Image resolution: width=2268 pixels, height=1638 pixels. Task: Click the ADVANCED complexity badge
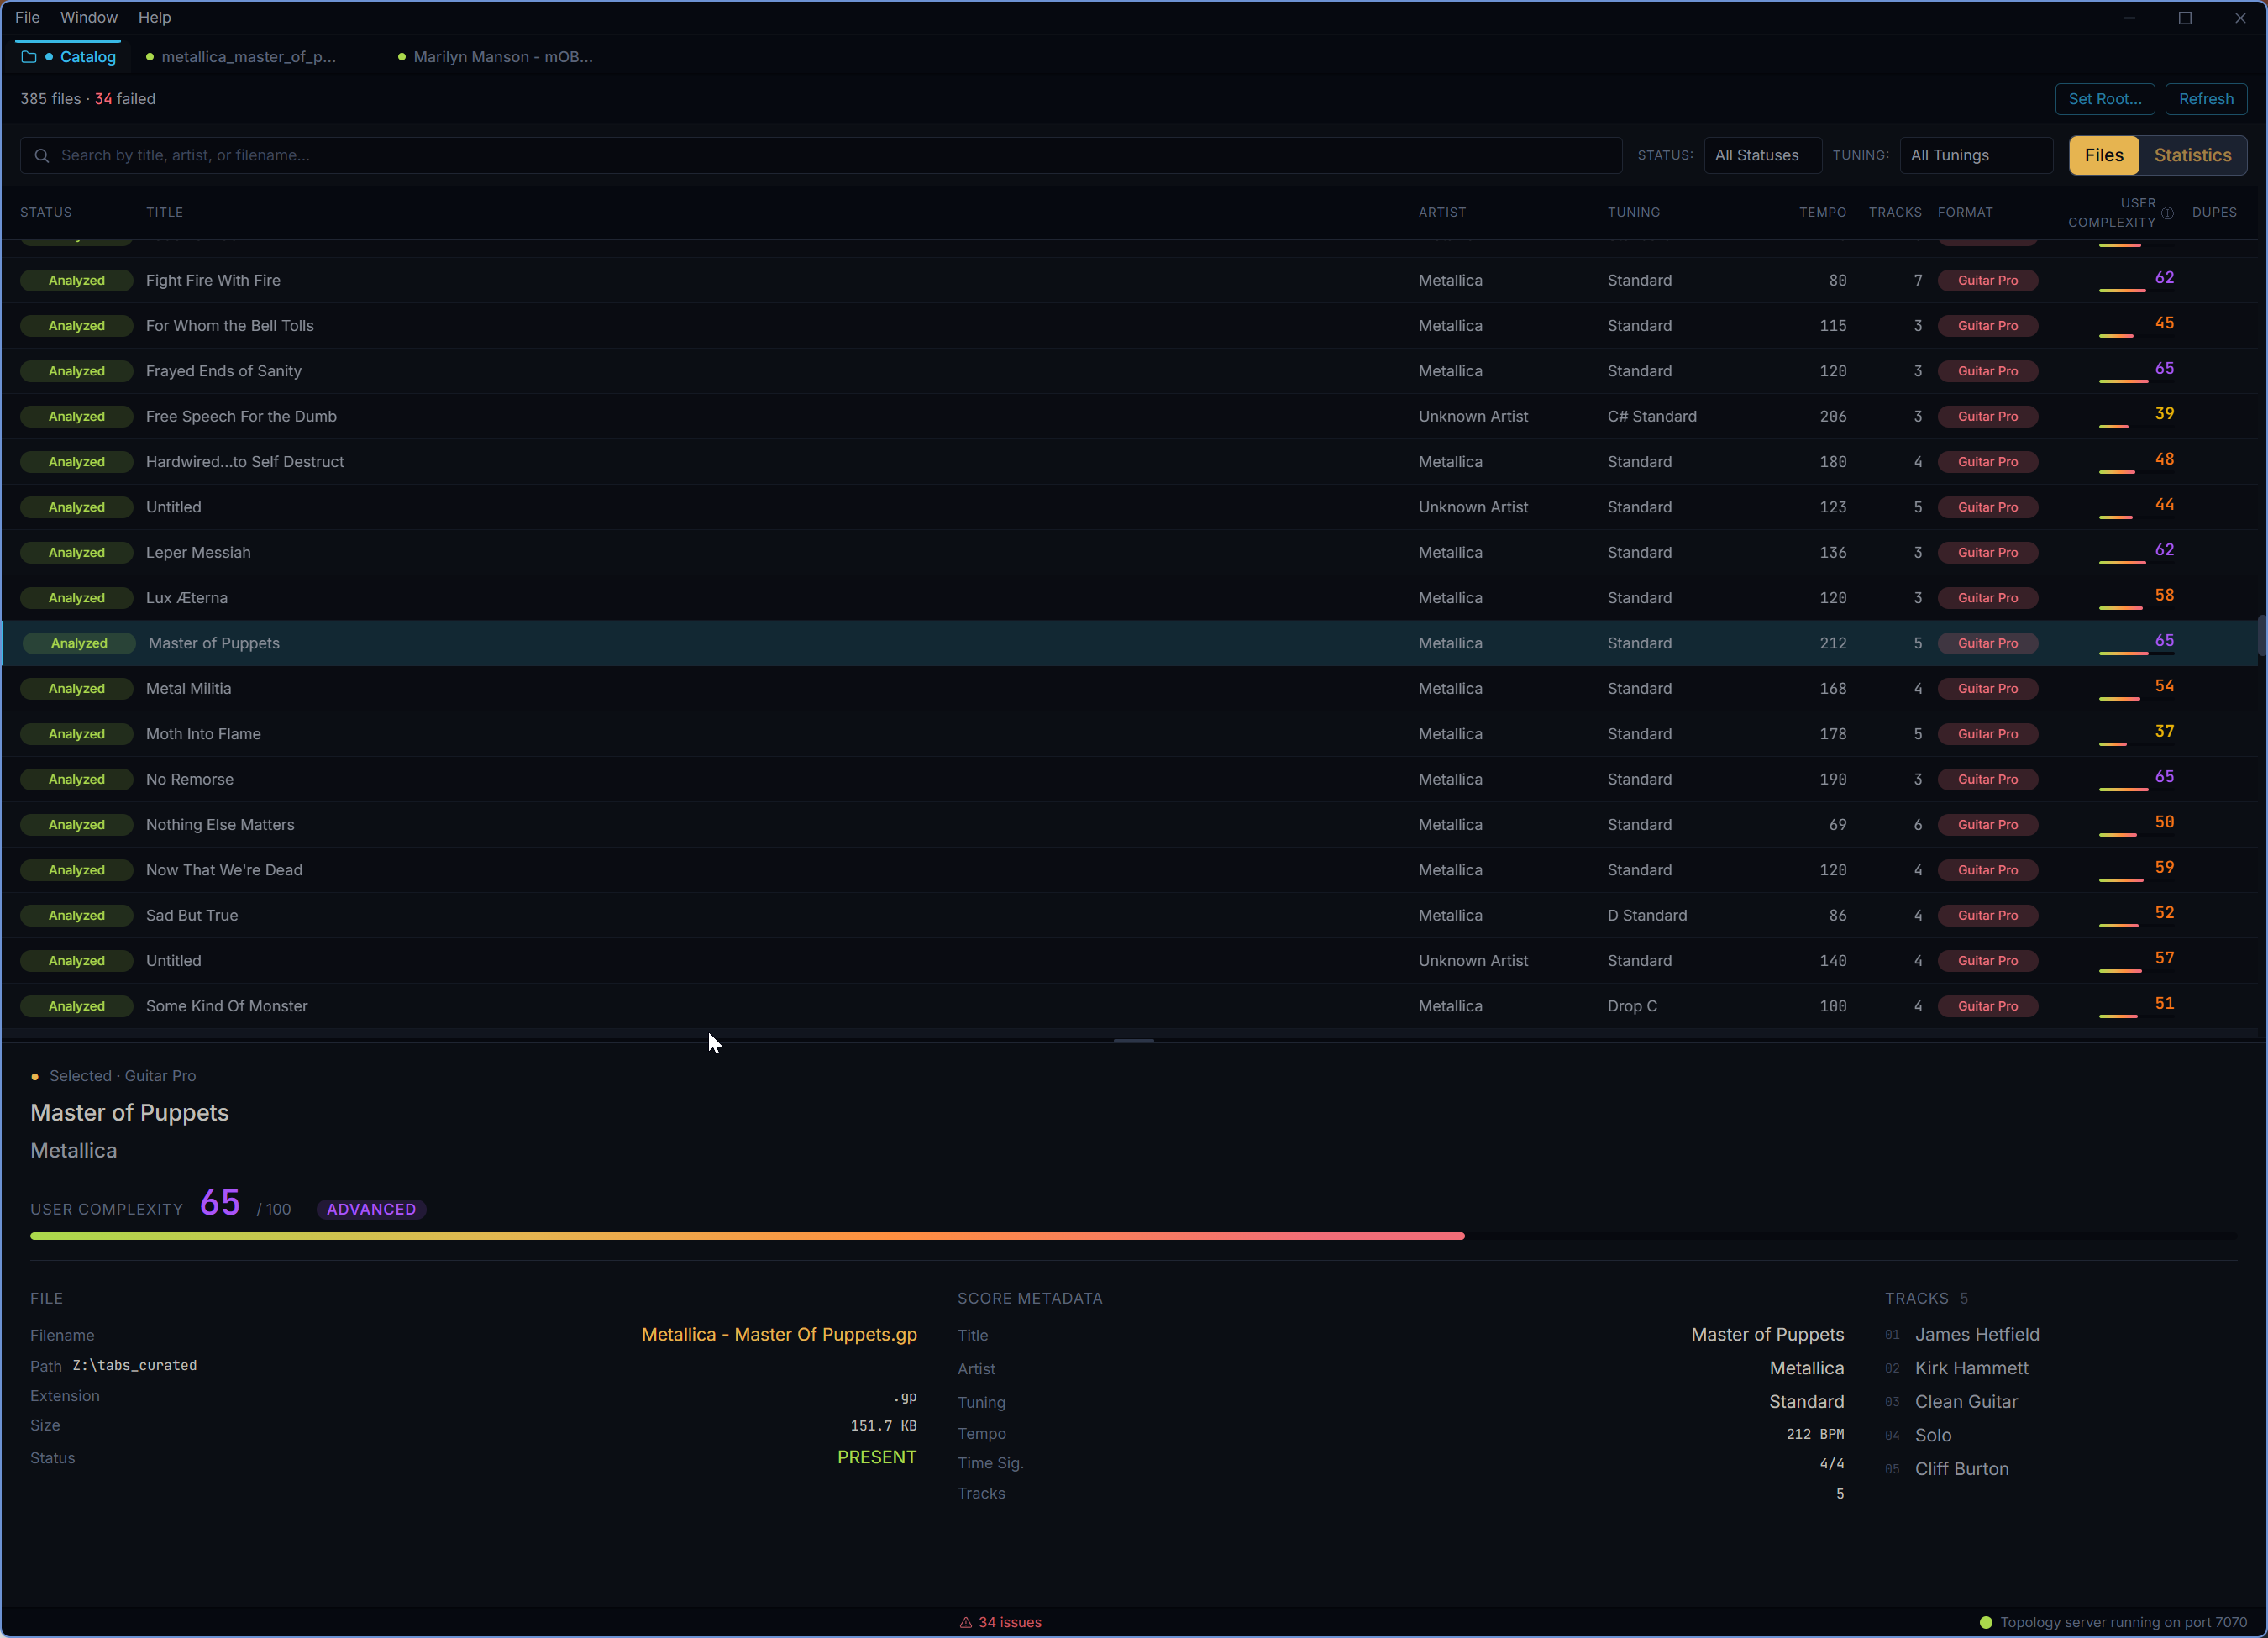tap(371, 1209)
